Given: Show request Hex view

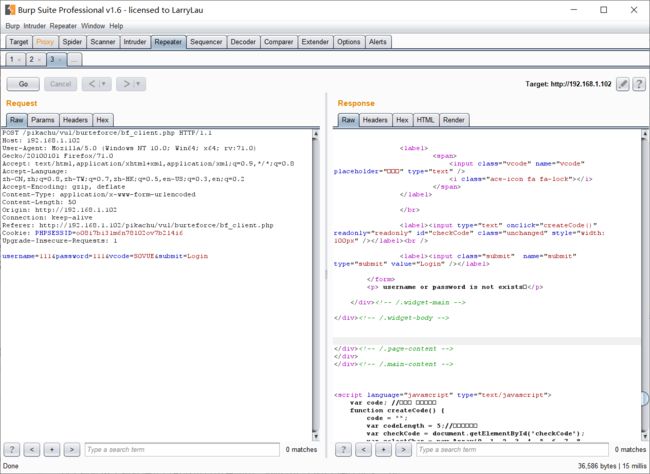Looking at the screenshot, I should click(102, 120).
